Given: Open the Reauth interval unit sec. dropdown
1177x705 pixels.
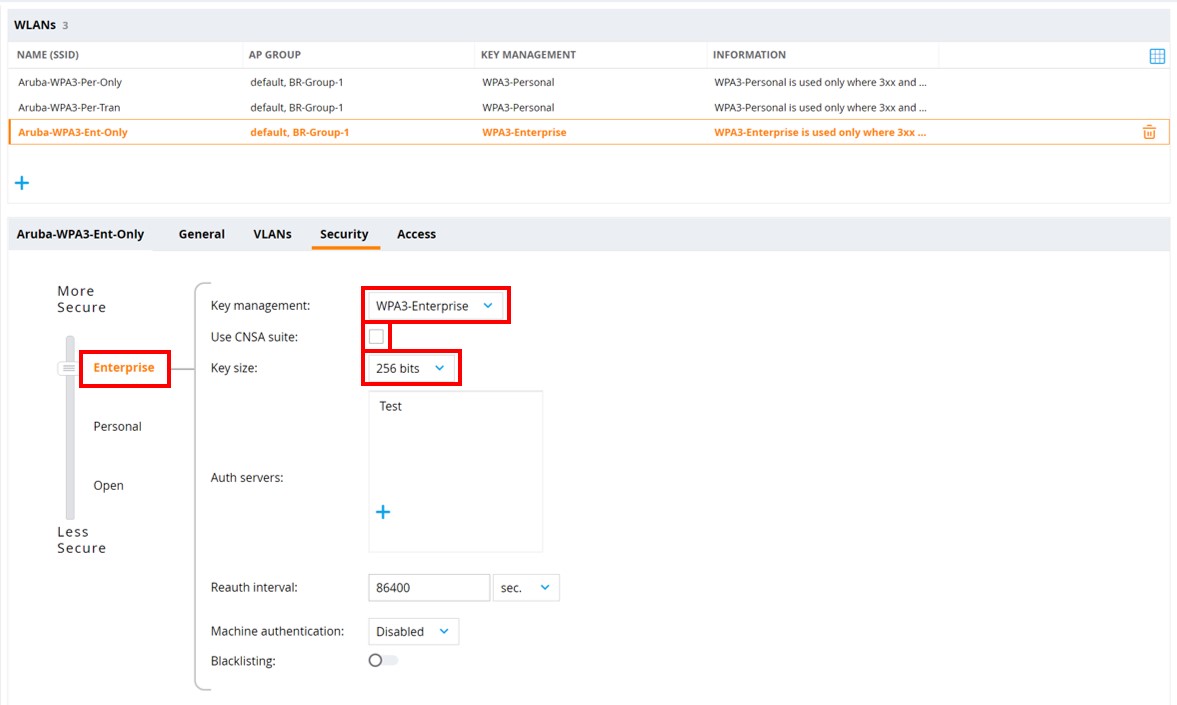Looking at the screenshot, I should tap(525, 588).
